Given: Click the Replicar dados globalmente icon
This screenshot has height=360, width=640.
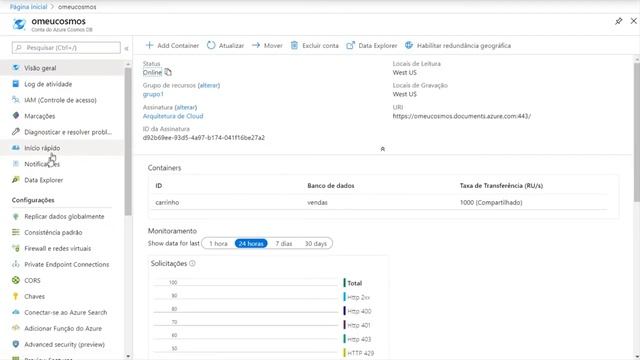Looking at the screenshot, I should [x=16, y=216].
